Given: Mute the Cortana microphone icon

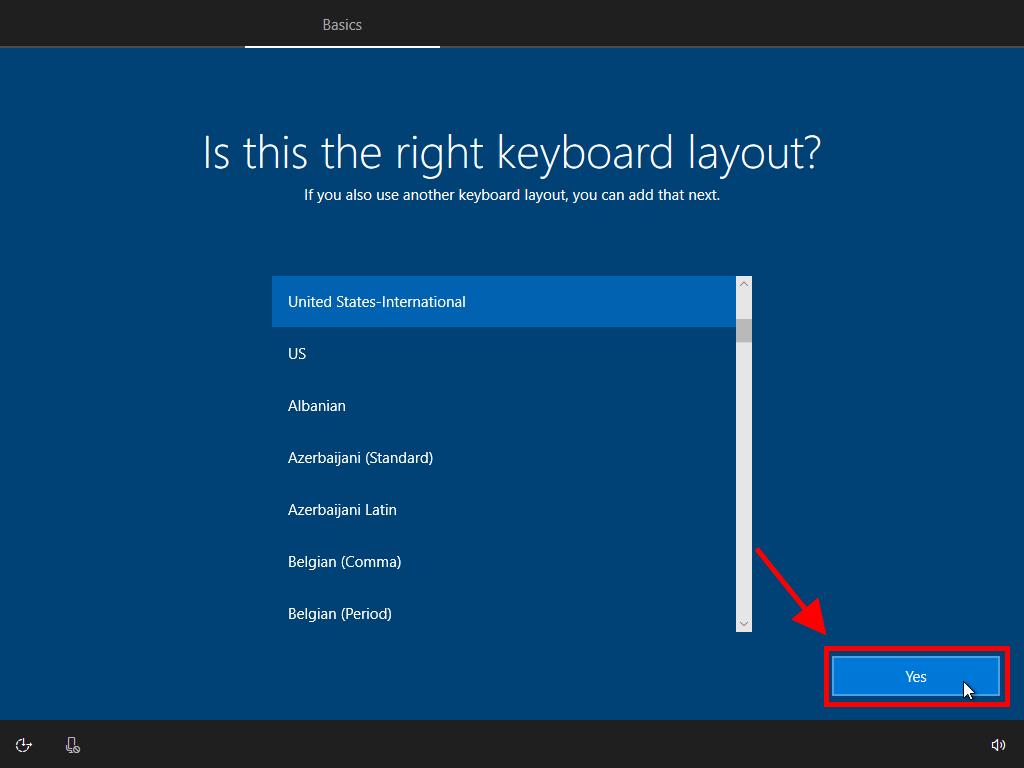Looking at the screenshot, I should (x=73, y=745).
